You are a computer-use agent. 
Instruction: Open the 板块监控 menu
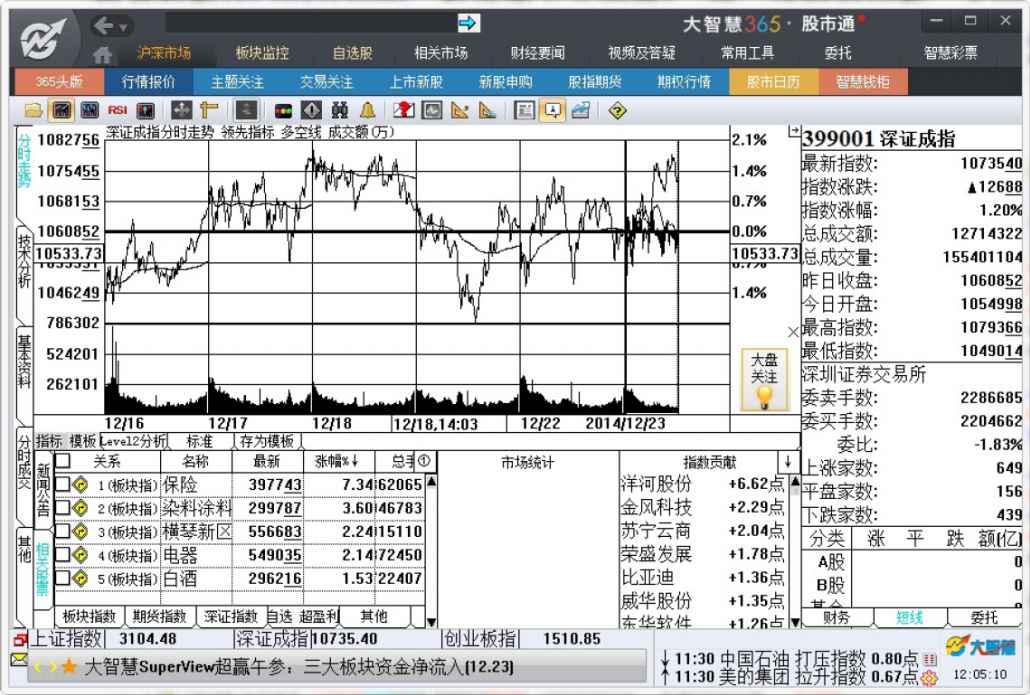tap(262, 53)
